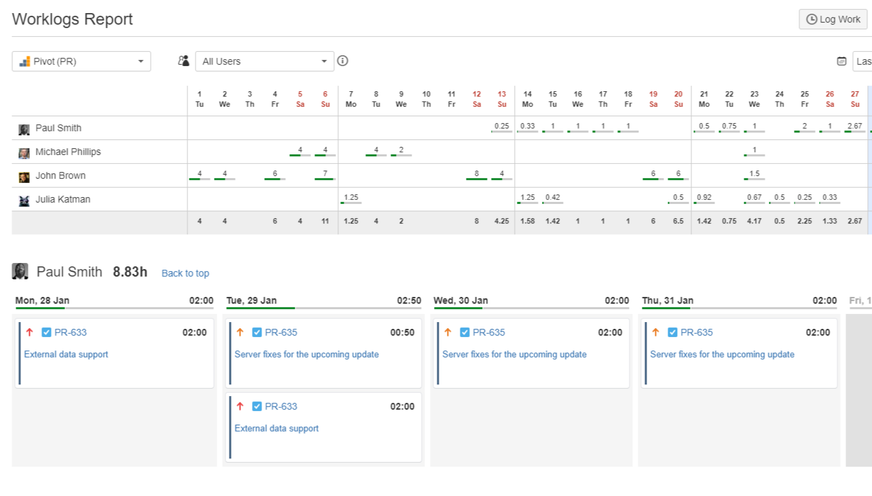Open PR-635 issue on Tue, 29 Jan
Viewport: 872px width, 496px height.
coord(281,333)
